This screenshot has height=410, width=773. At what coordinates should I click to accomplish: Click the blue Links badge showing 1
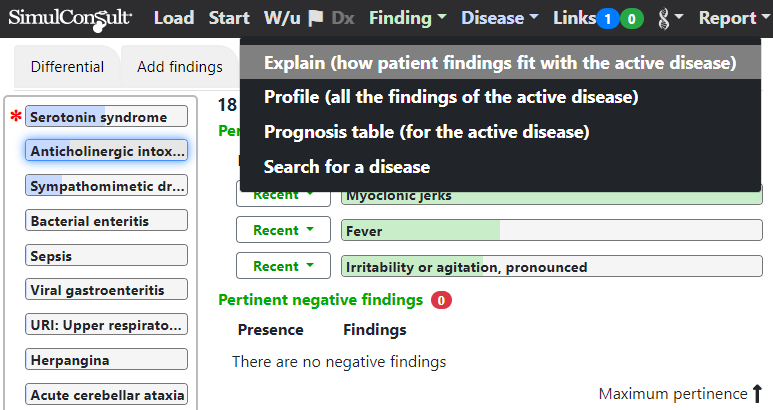607,19
